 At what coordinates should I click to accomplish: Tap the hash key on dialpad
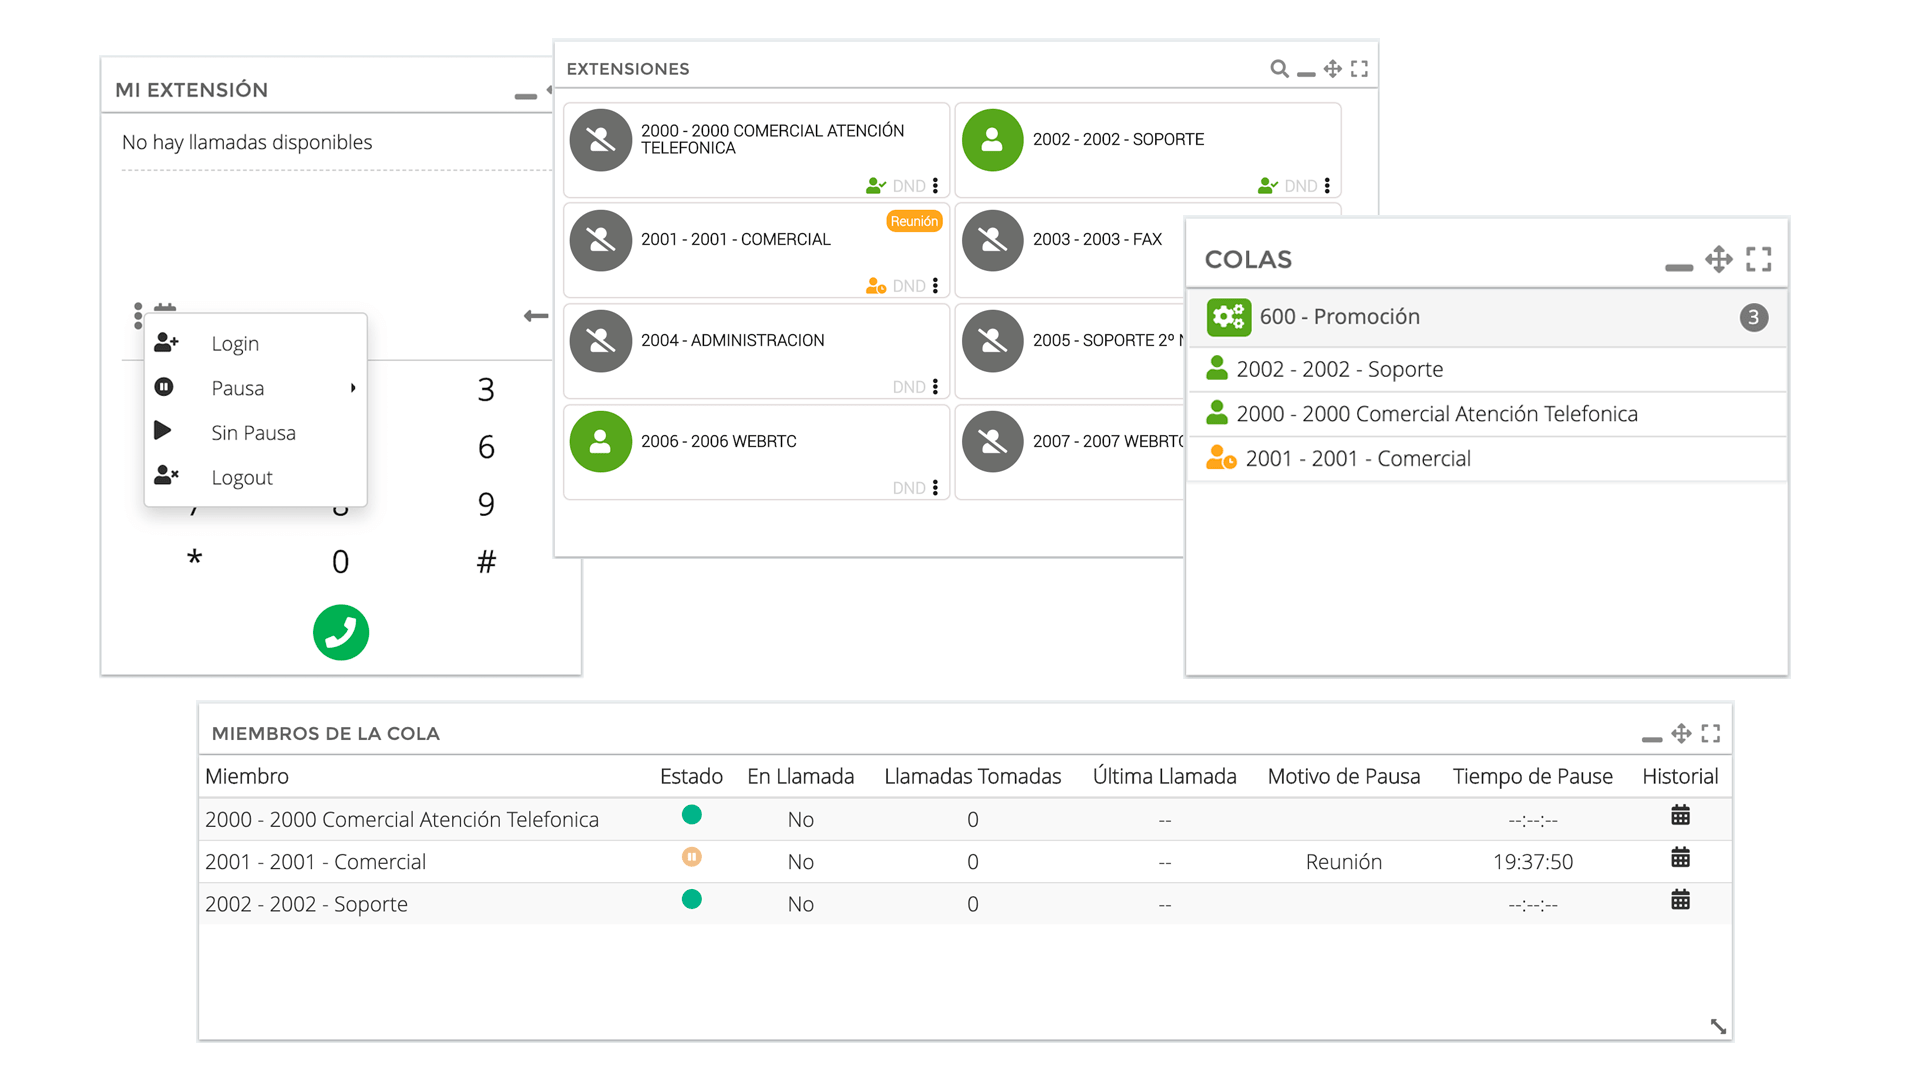click(486, 562)
